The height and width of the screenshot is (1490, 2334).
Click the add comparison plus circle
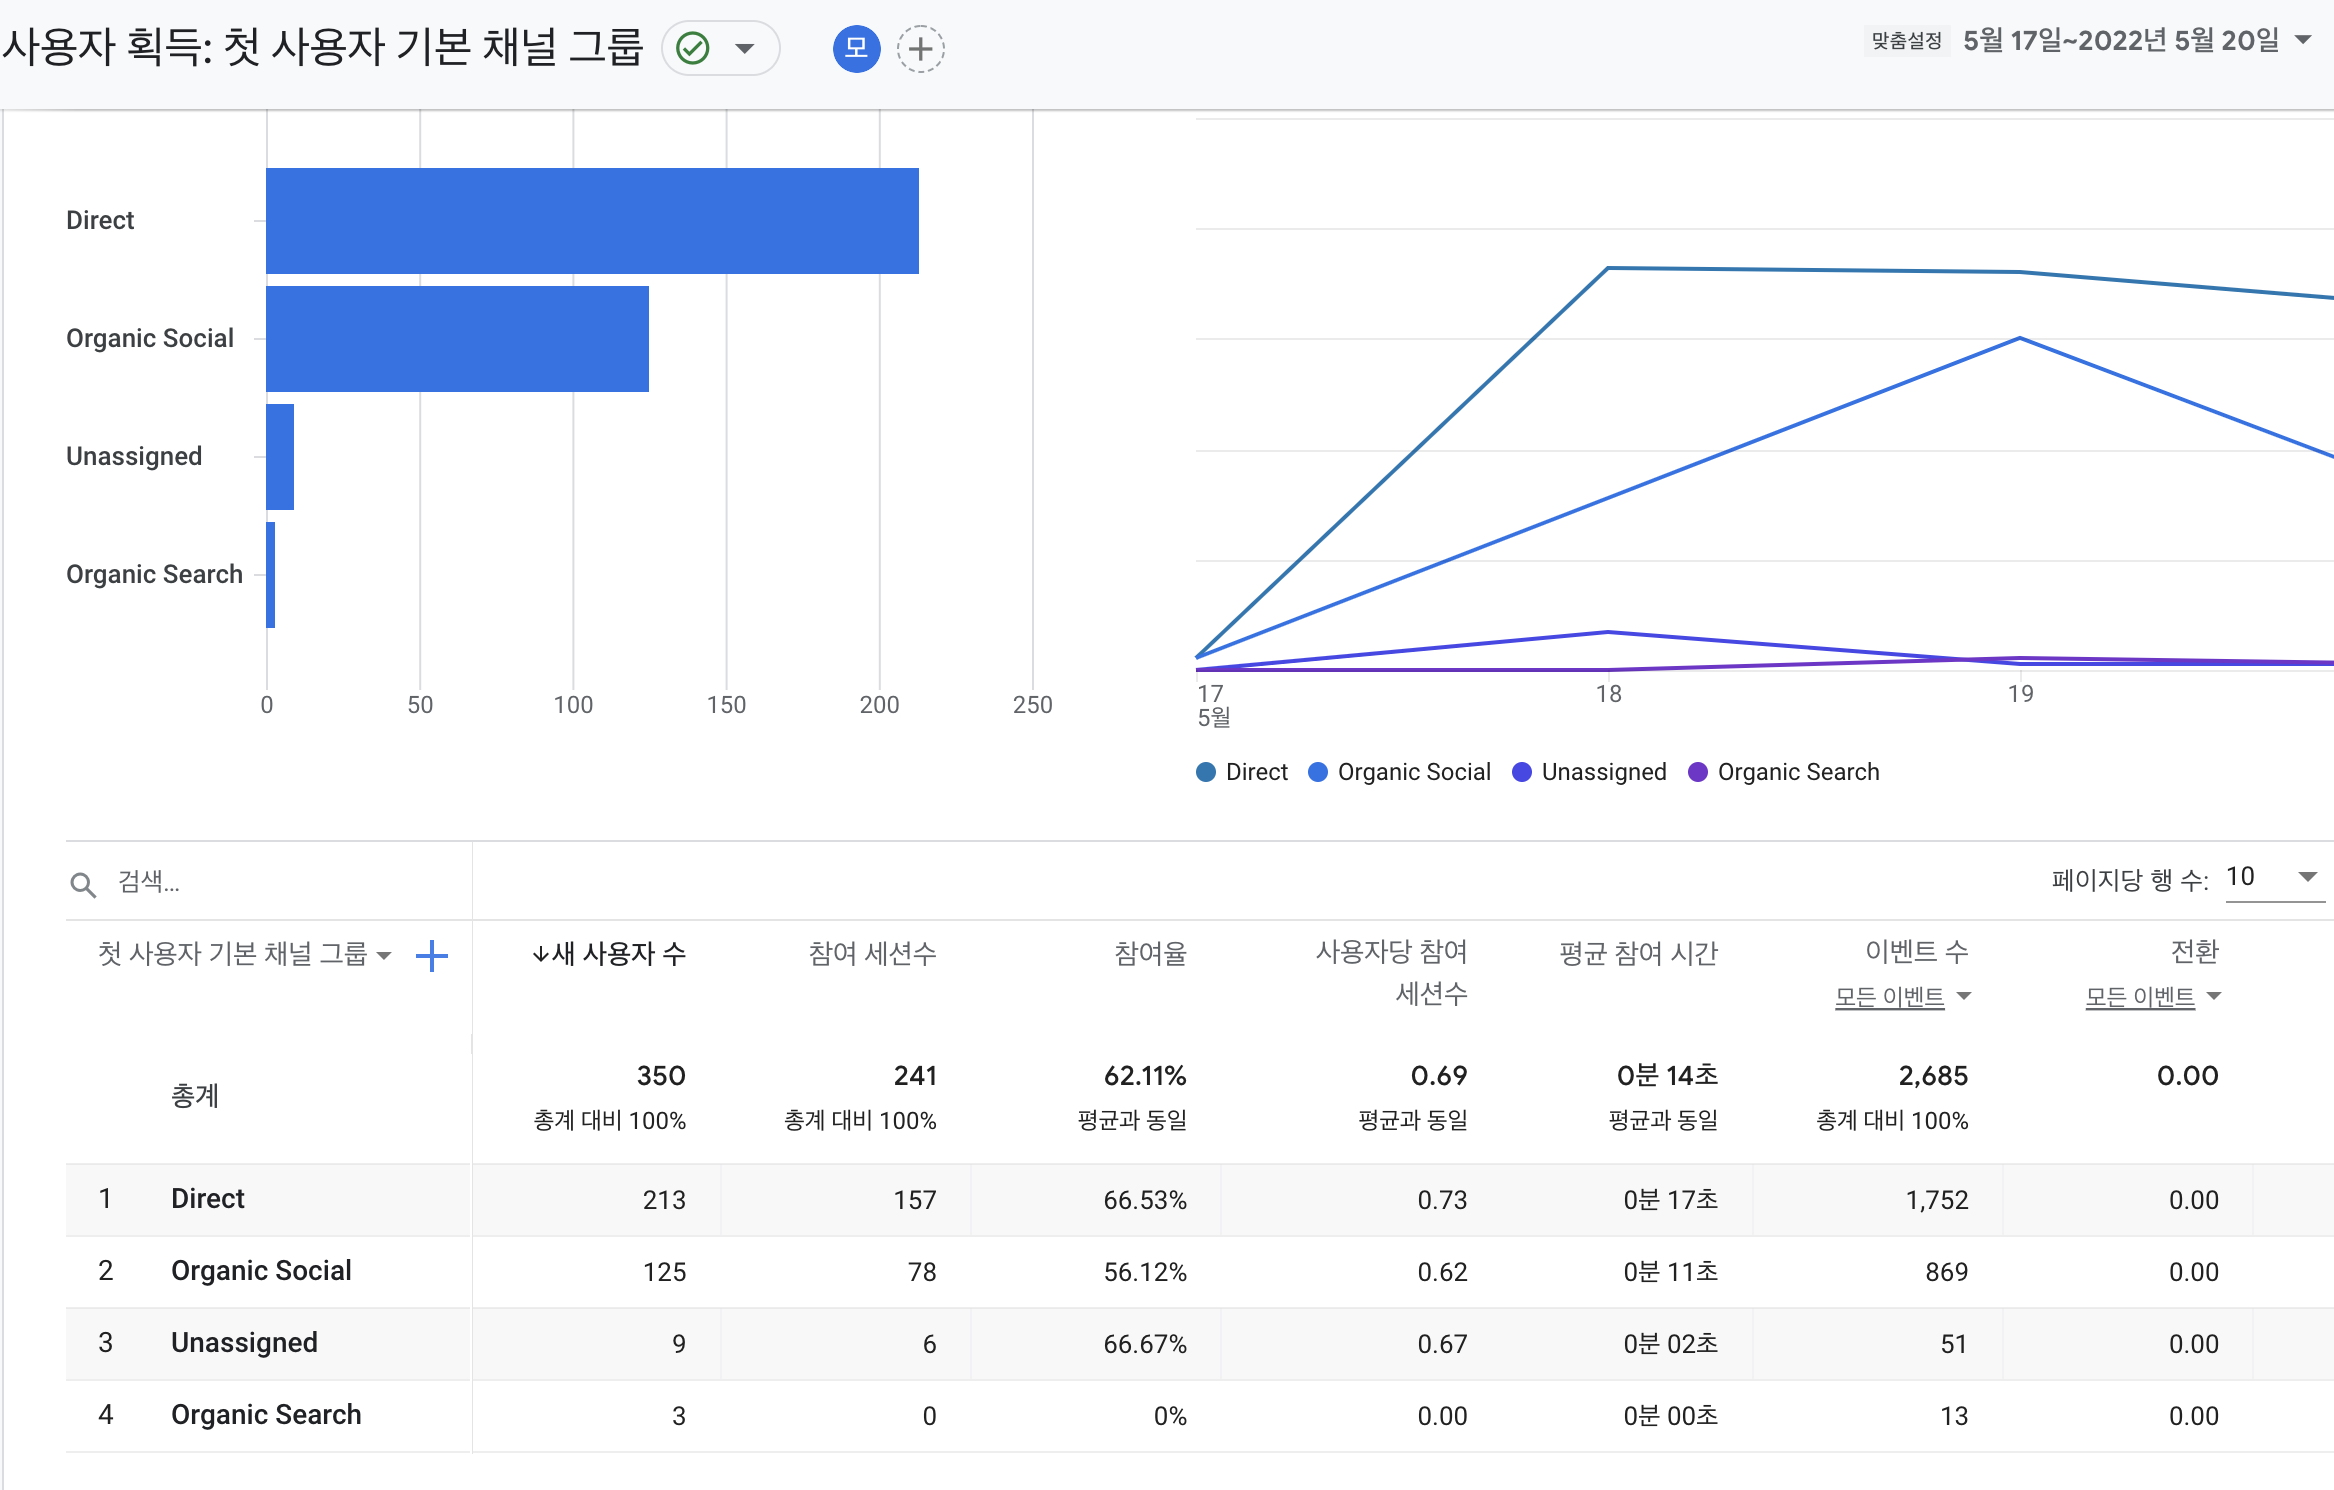(920, 48)
